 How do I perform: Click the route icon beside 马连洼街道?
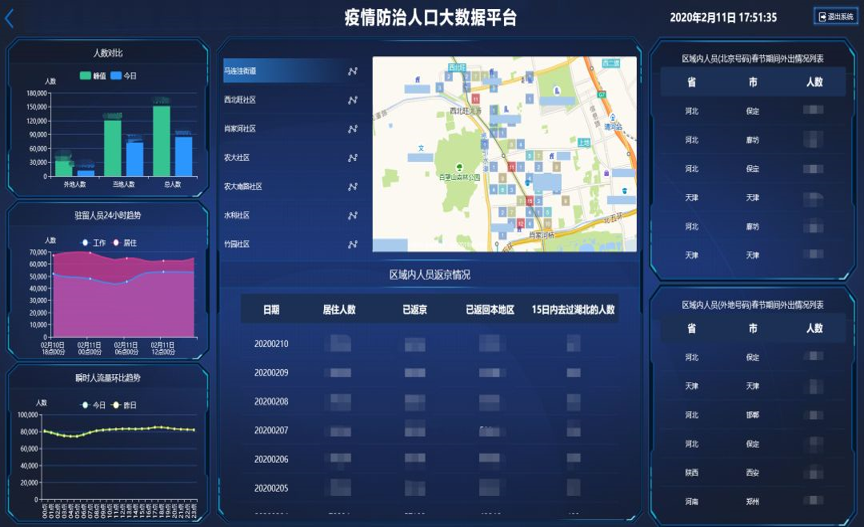pos(352,72)
